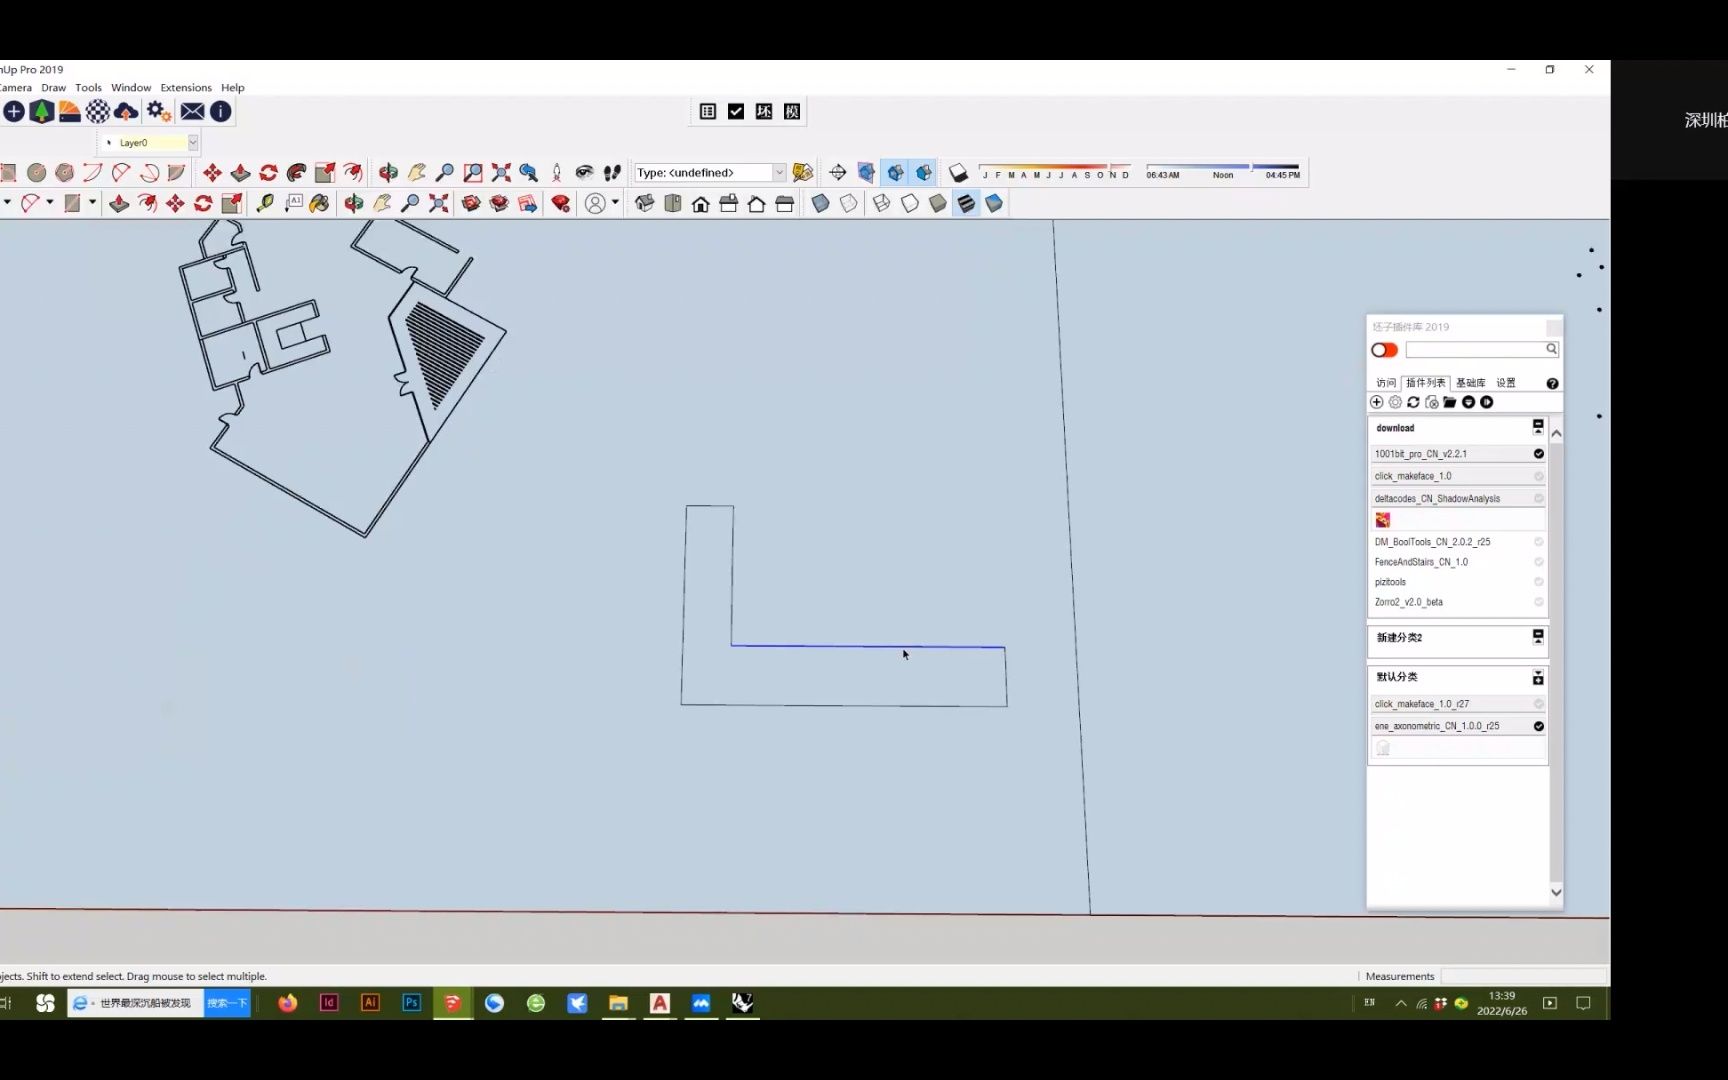
Task: Switch to the 设置 tab
Action: (x=1506, y=383)
